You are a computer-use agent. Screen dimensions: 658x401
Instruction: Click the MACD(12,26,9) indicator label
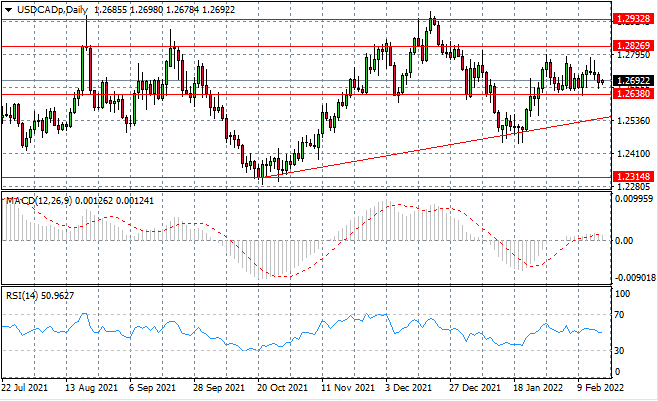coord(39,201)
